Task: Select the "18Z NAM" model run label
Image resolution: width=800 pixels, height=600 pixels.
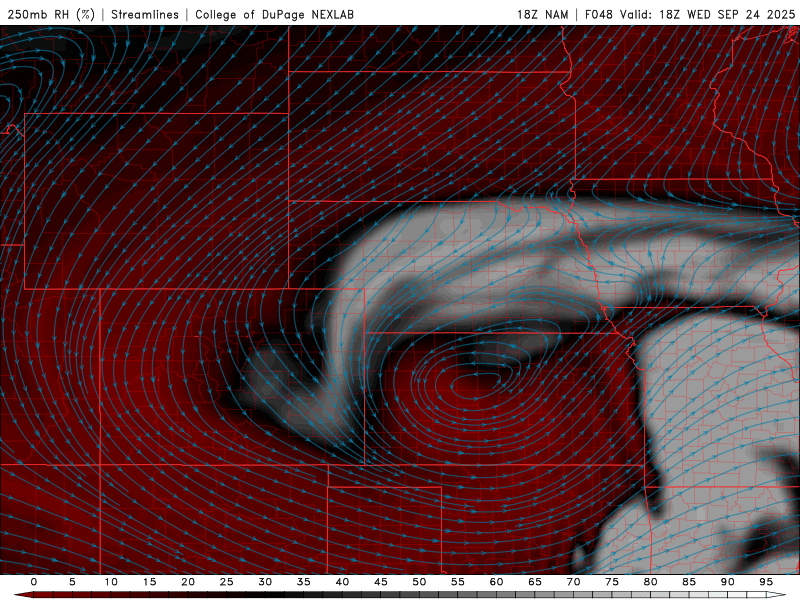Action: [543, 14]
